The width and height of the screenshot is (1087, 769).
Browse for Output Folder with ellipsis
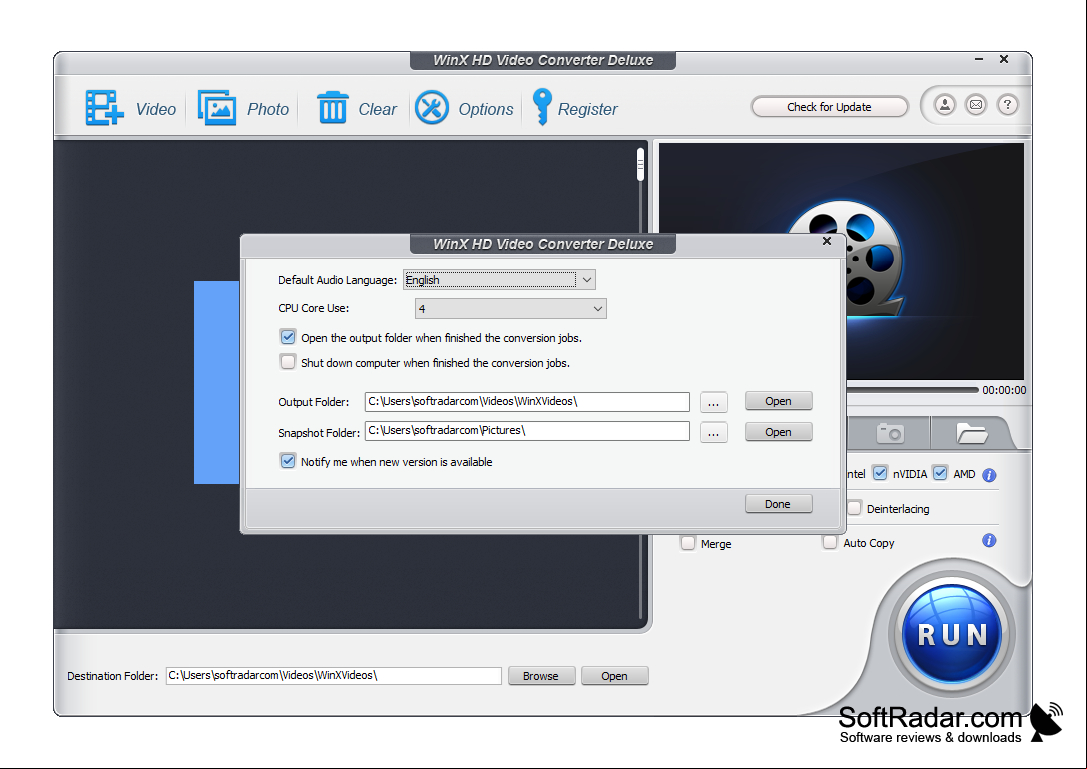point(713,401)
